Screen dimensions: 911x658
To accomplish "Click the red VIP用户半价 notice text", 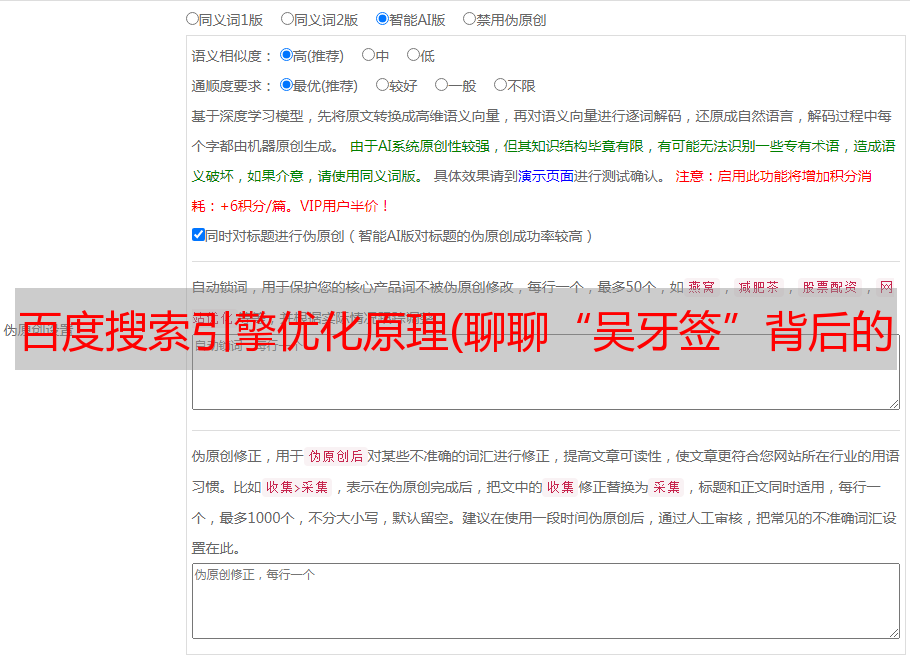I will (x=345, y=206).
